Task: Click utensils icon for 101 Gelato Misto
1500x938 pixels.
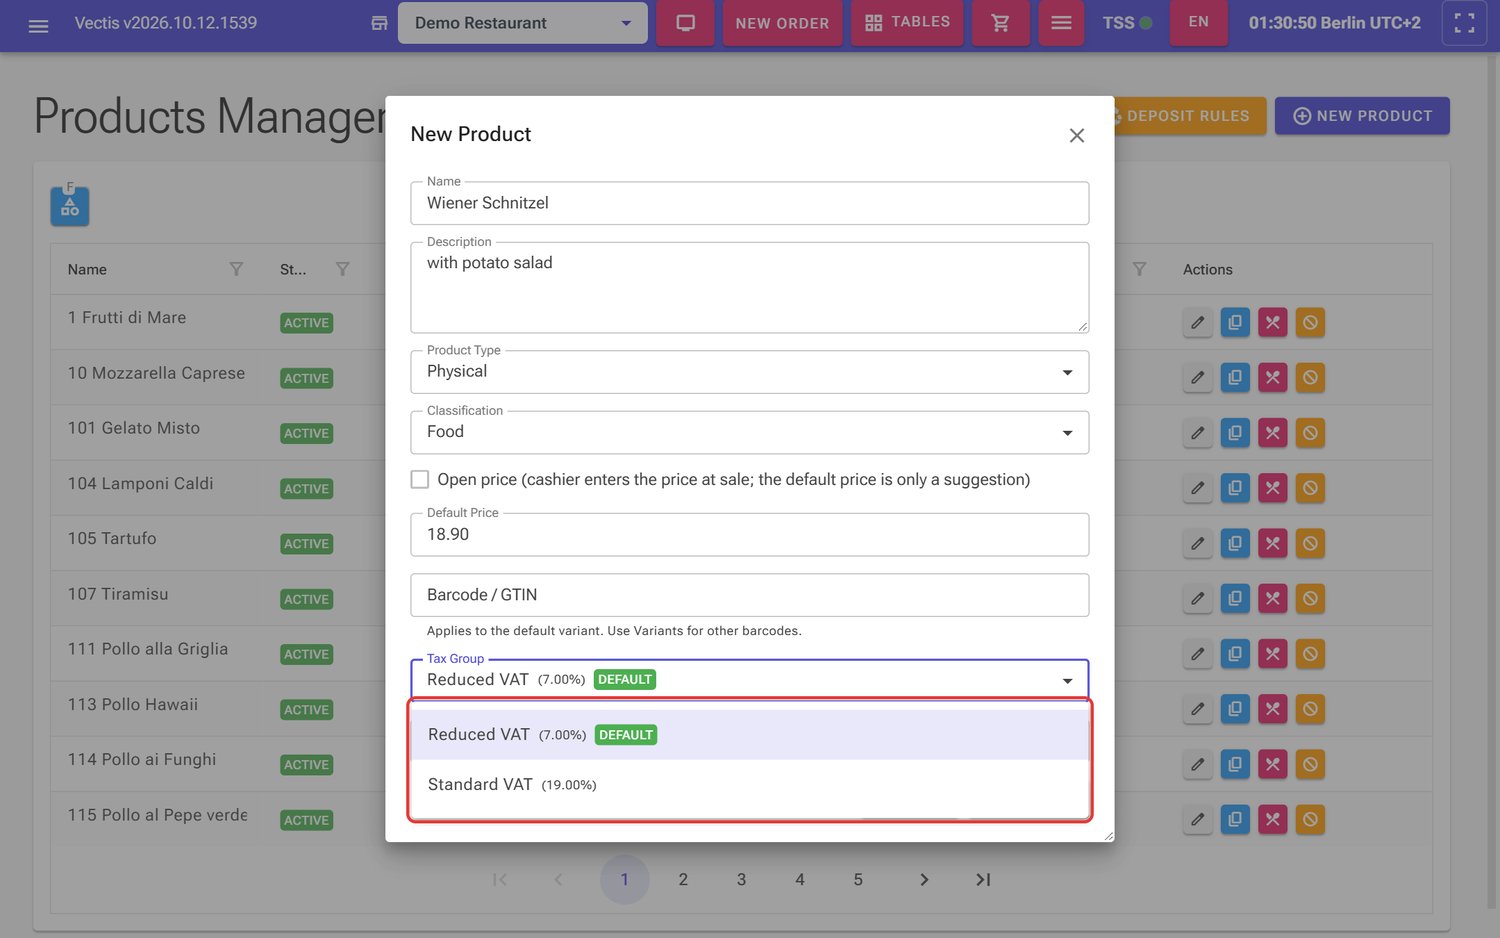Action: point(1272,433)
